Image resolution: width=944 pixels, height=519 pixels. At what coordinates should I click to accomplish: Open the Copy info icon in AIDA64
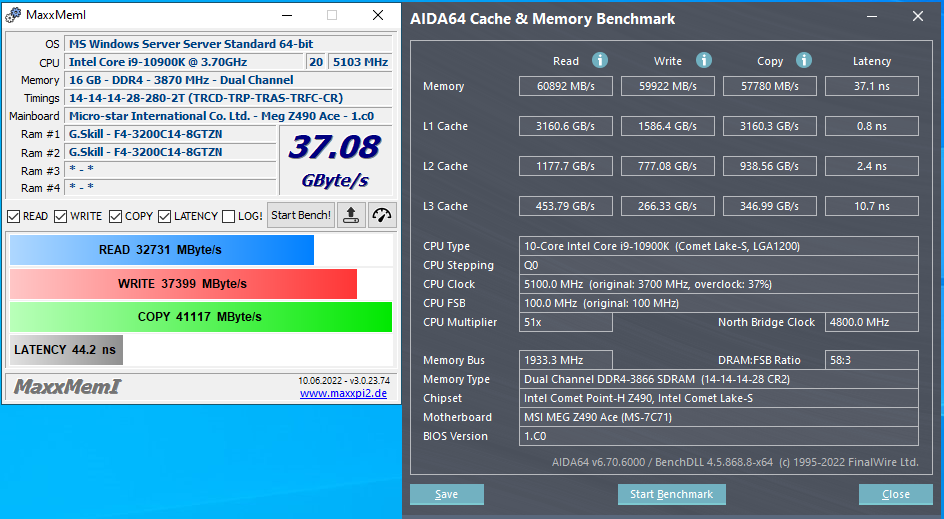pyautogui.click(x=804, y=60)
